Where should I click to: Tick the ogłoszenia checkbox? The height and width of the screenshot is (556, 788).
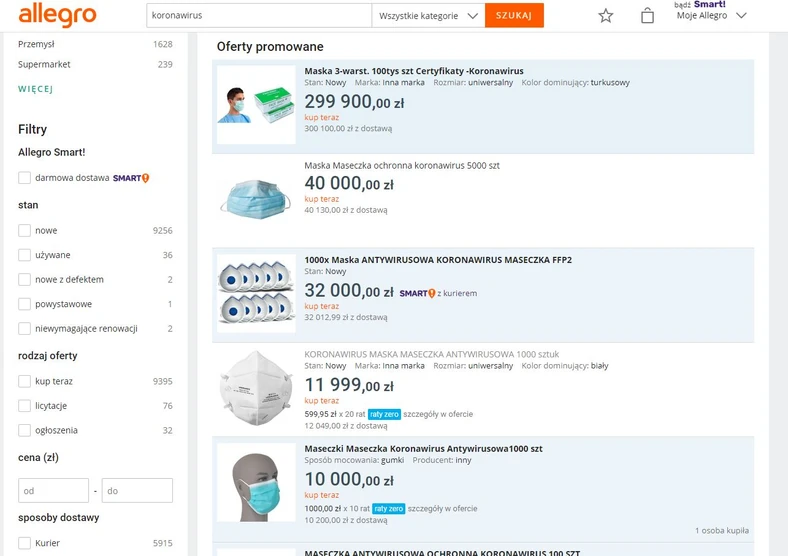click(25, 430)
